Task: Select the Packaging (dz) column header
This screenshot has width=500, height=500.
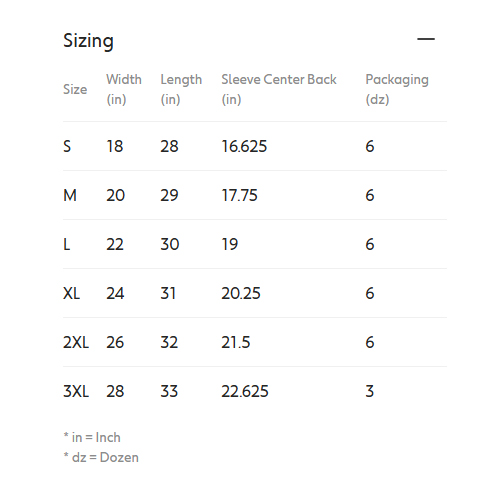Action: [397, 89]
